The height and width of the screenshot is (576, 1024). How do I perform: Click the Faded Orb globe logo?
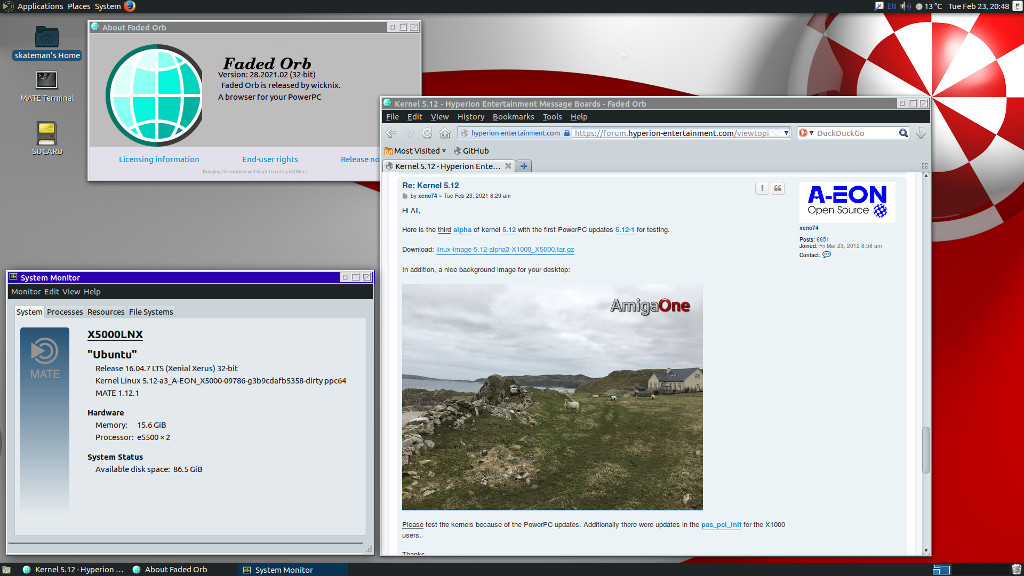[x=155, y=95]
